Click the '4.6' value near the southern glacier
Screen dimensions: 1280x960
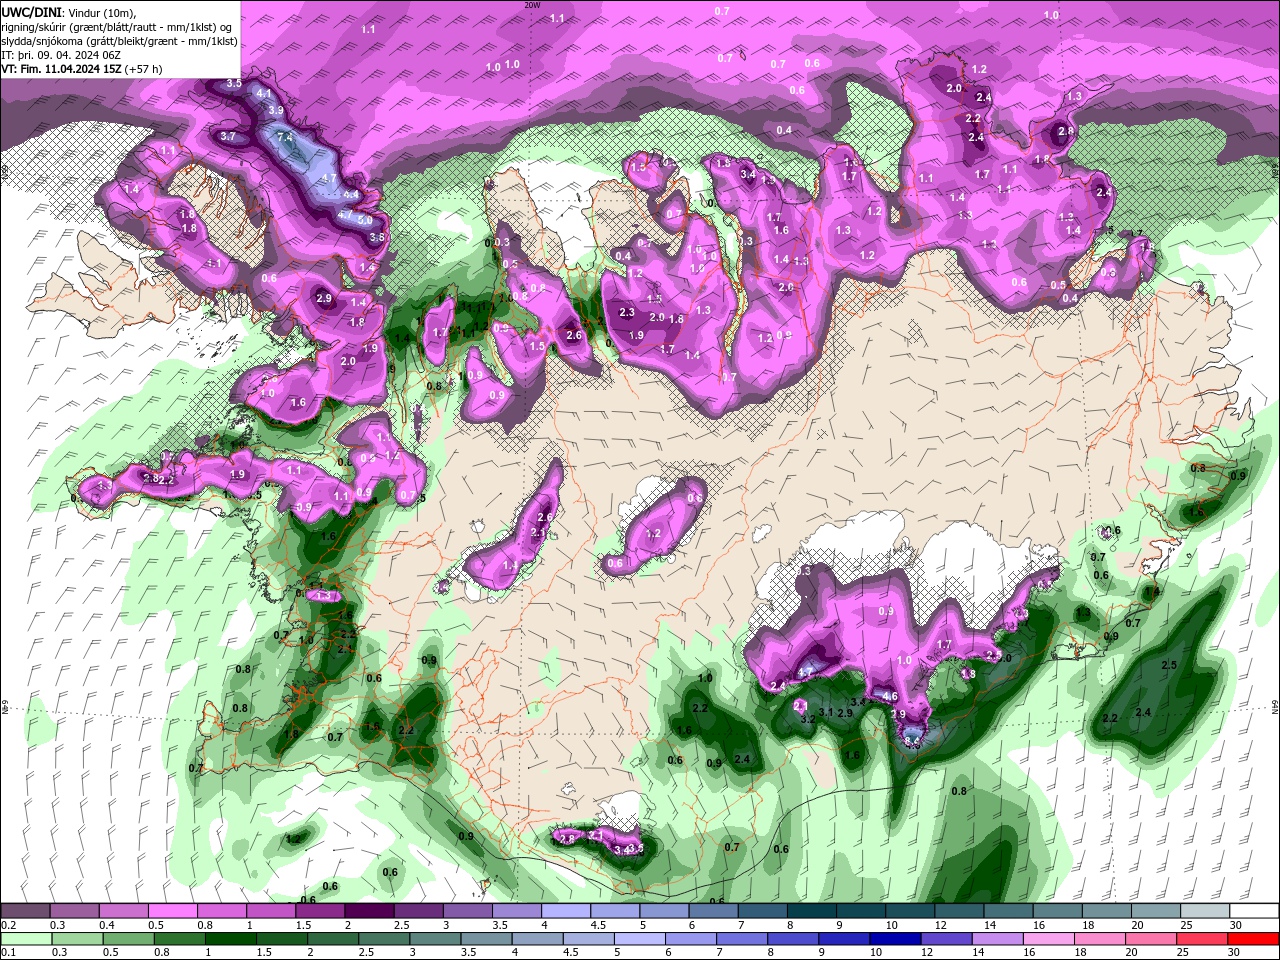click(890, 697)
